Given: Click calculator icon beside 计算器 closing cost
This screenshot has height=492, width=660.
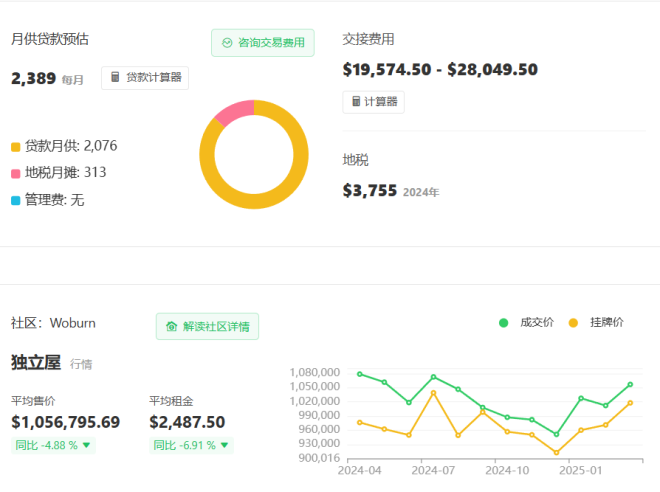Looking at the screenshot, I should click(356, 101).
